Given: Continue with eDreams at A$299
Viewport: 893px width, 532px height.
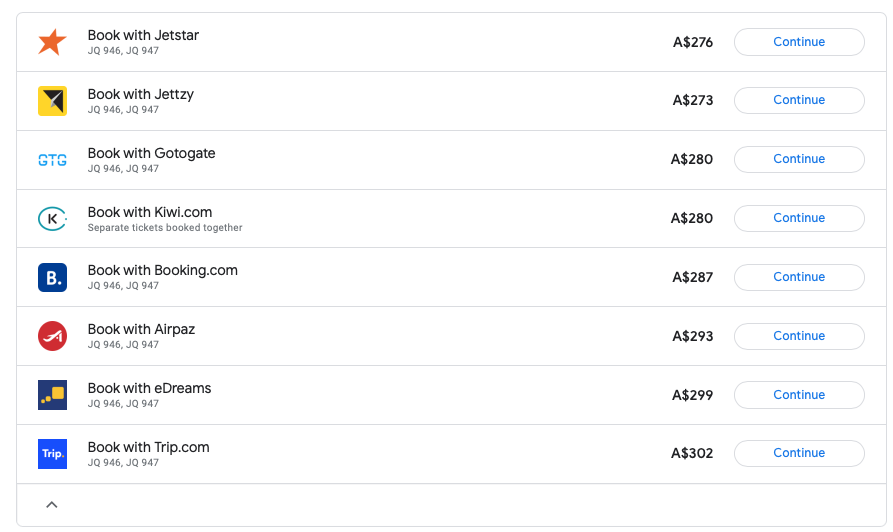Looking at the screenshot, I should click(798, 395).
